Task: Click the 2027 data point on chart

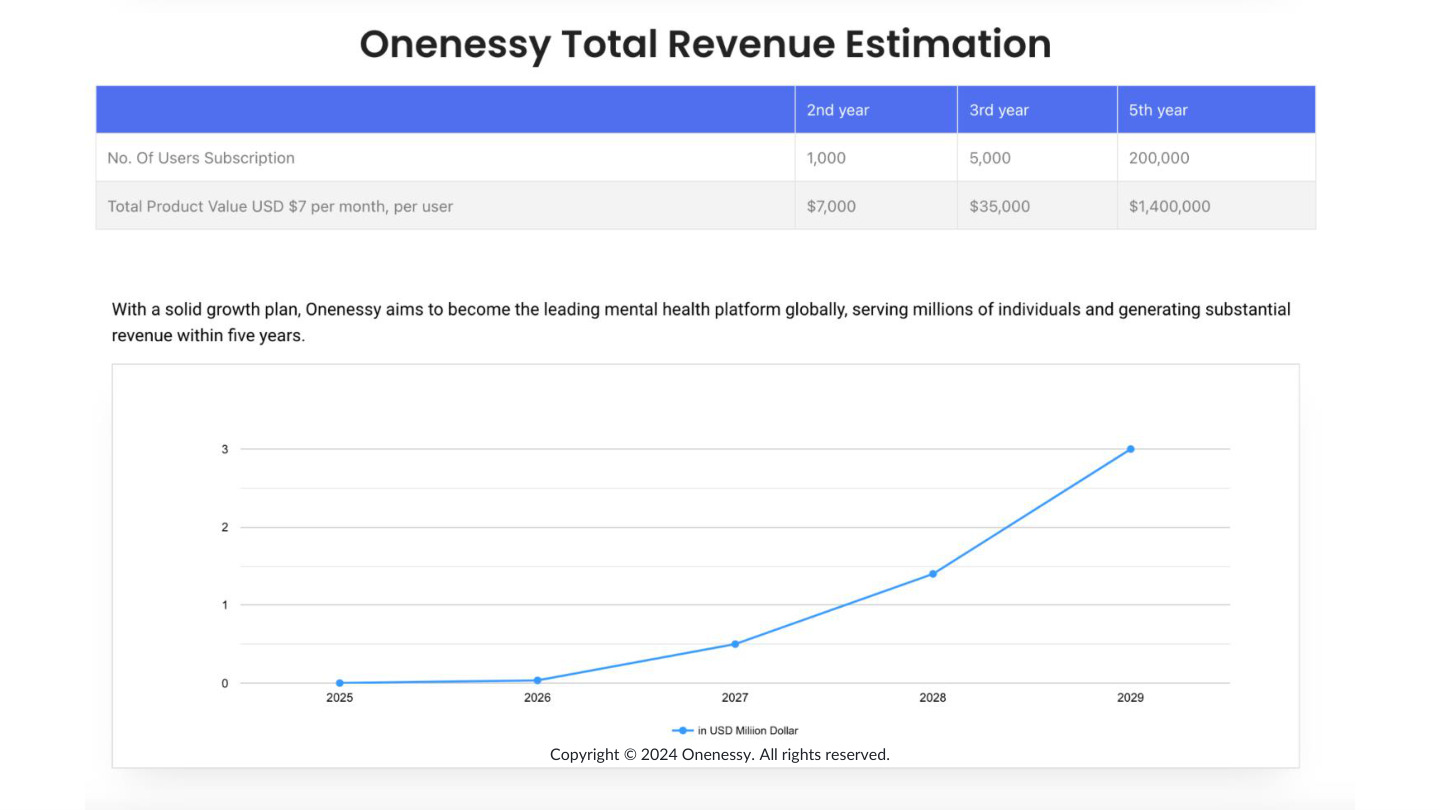Action: [x=735, y=644]
